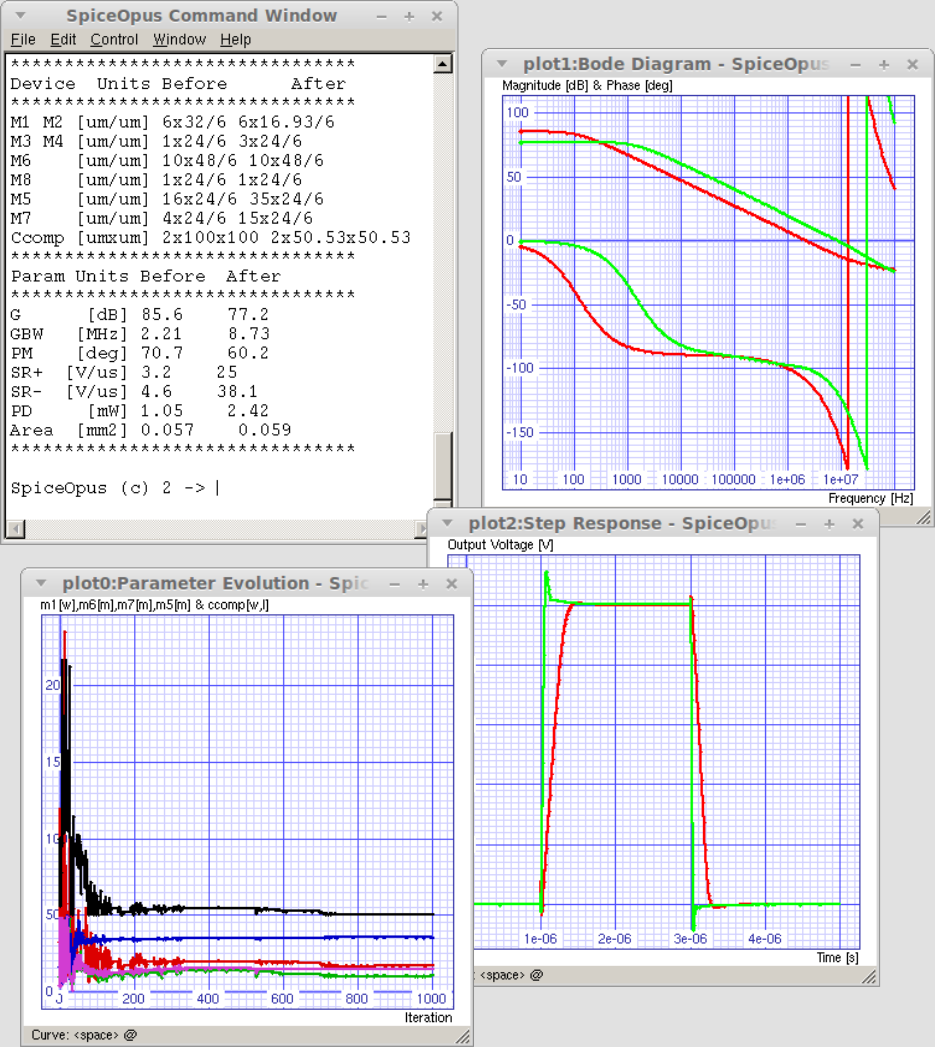Click the command window scroll-up arrow

(x=443, y=64)
